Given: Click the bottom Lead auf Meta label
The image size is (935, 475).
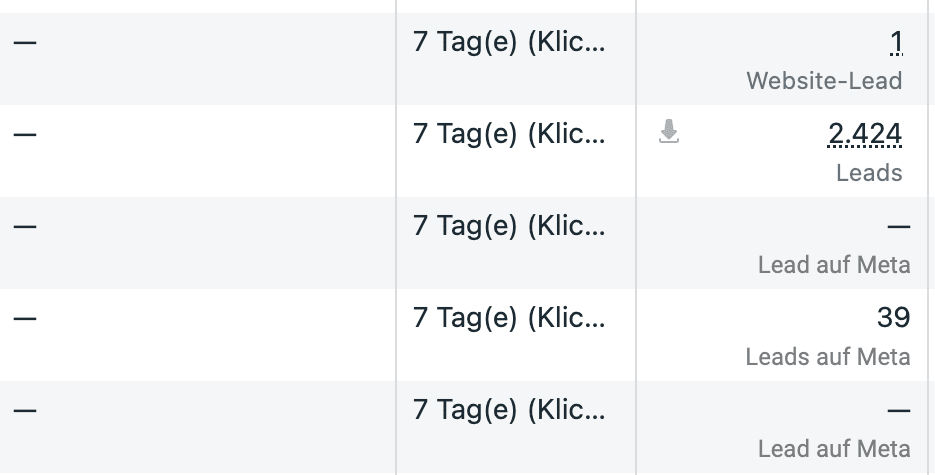Looking at the screenshot, I should point(834,449).
